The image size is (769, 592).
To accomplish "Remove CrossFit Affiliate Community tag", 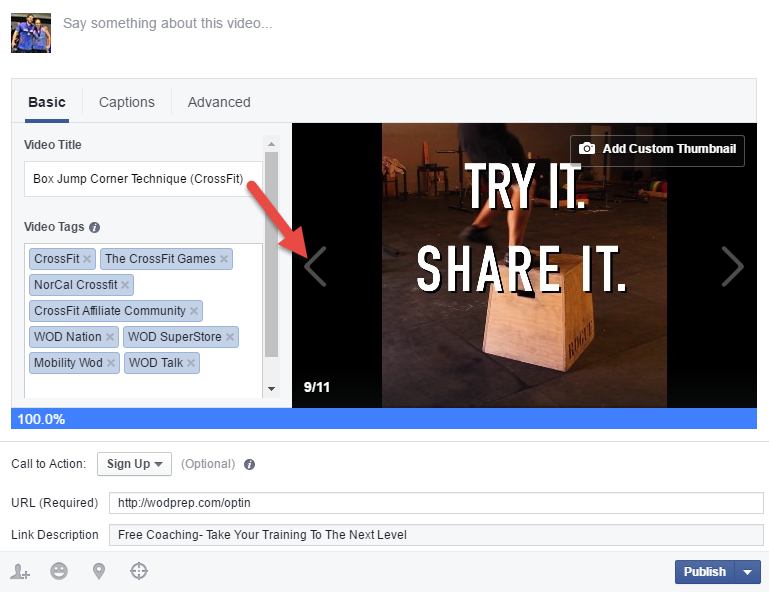I will [194, 311].
